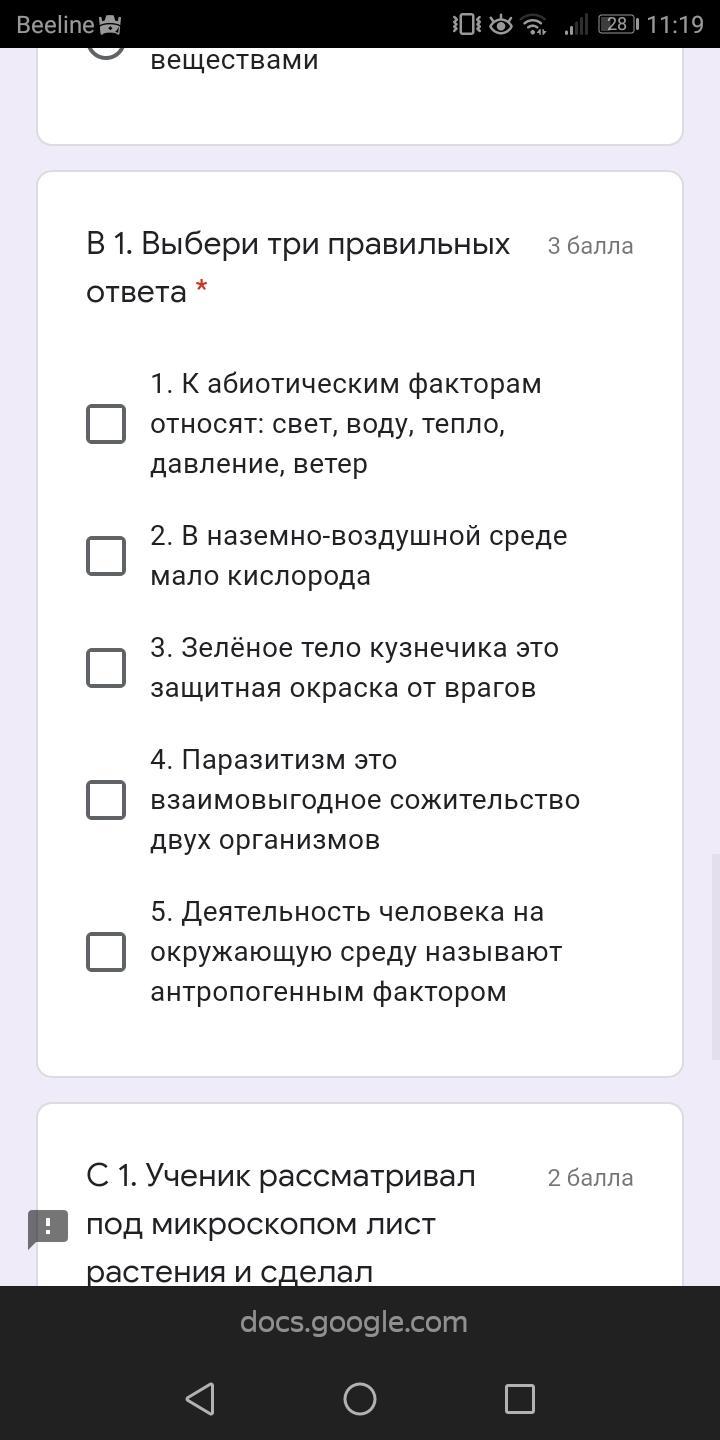
Task: Check answer 2 about наземно-воздушной среде
Action: tap(106, 556)
